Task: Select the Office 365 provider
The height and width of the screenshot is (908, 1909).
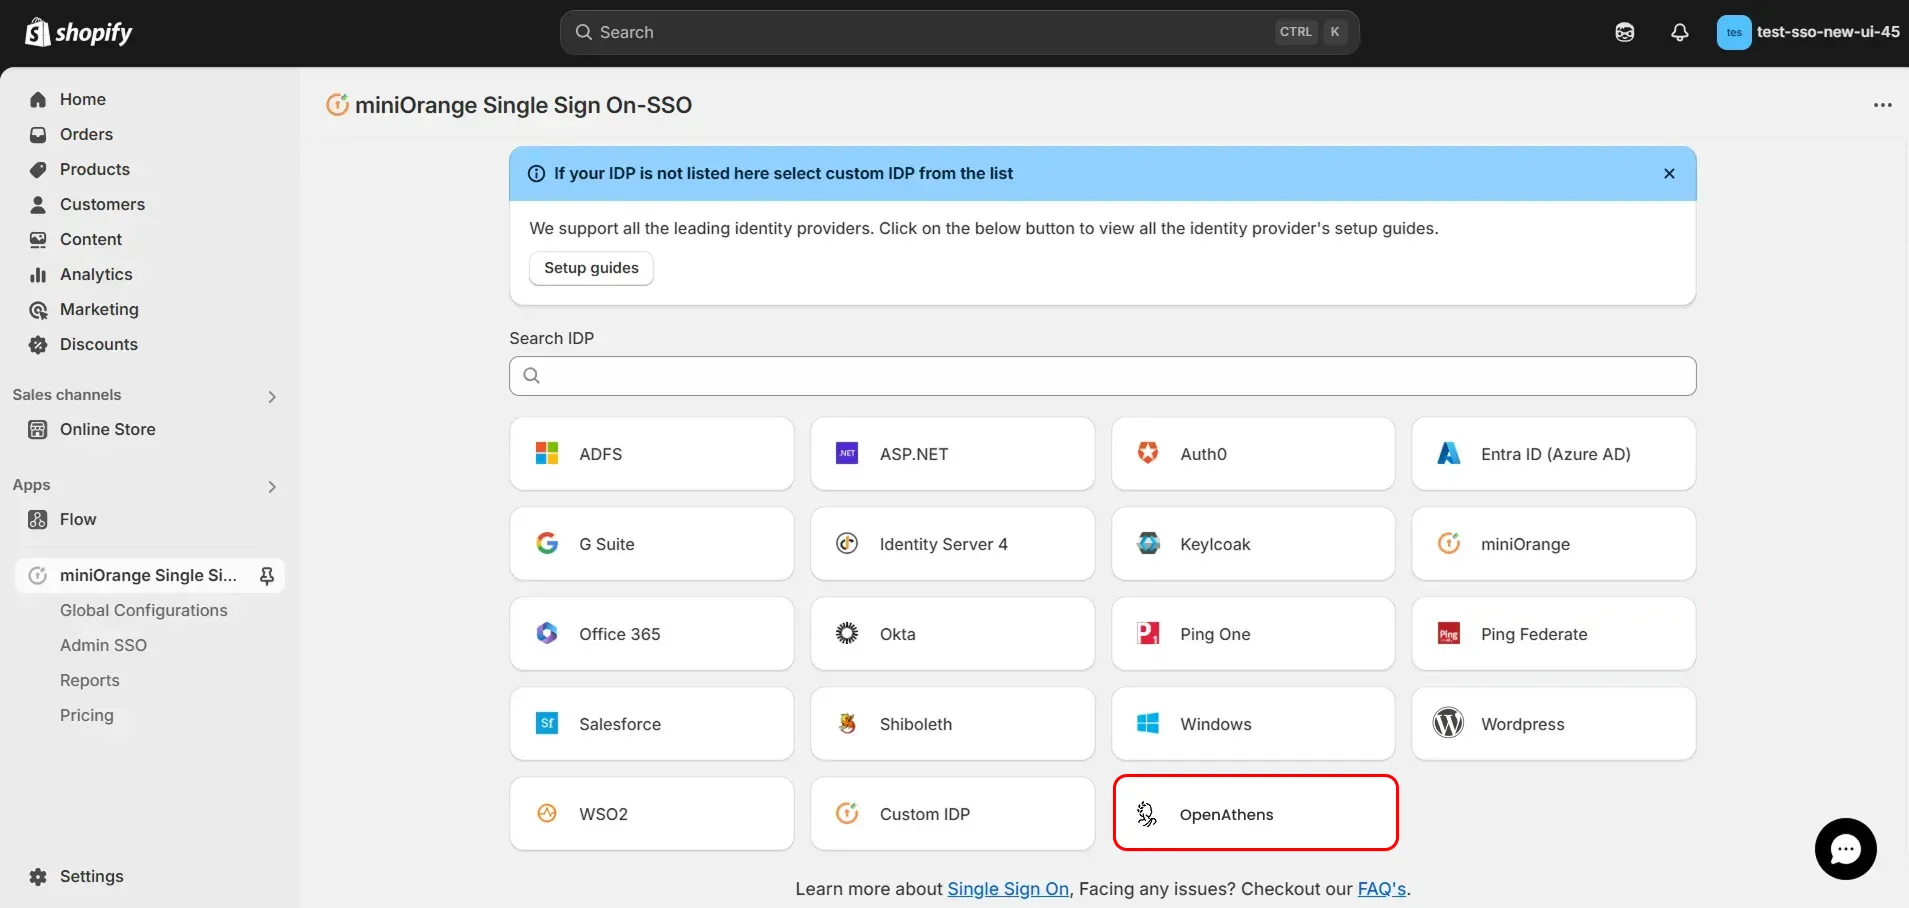Action: point(652,634)
